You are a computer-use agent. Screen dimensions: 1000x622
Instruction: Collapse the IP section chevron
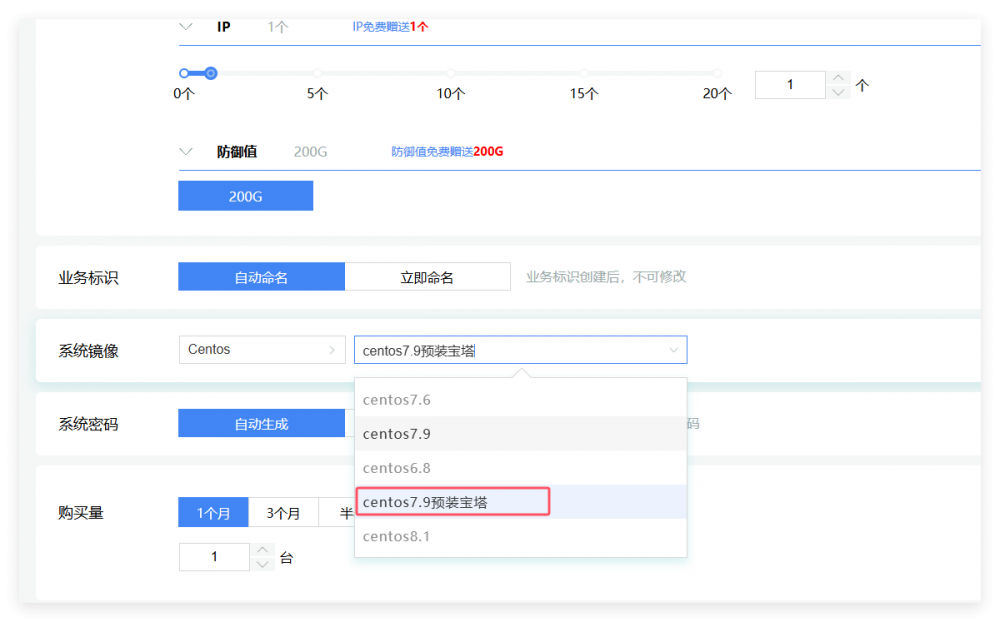185,27
